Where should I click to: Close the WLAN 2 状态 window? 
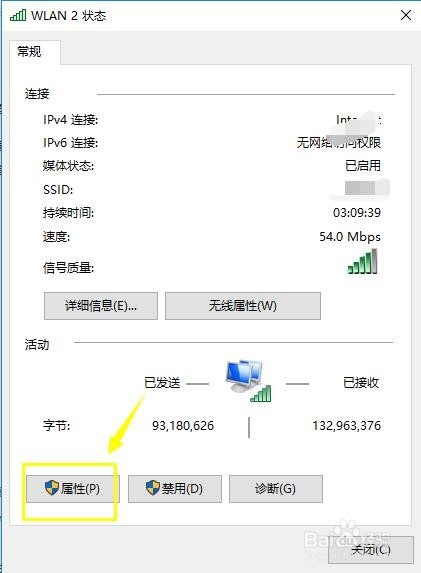(x=406, y=15)
